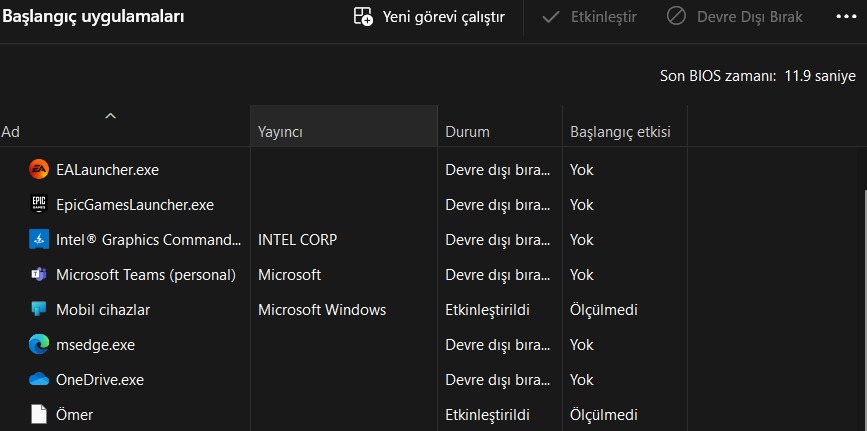
Task: Click the EA Launcher app icon
Action: 39,169
